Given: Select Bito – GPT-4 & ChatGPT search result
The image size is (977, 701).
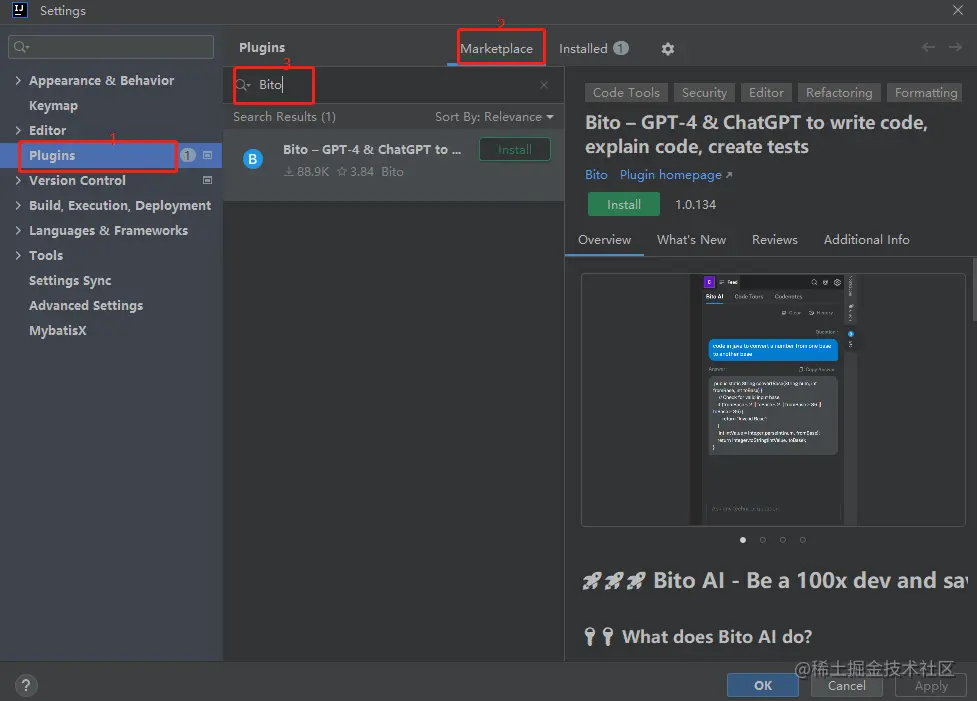Looking at the screenshot, I should point(393,165).
